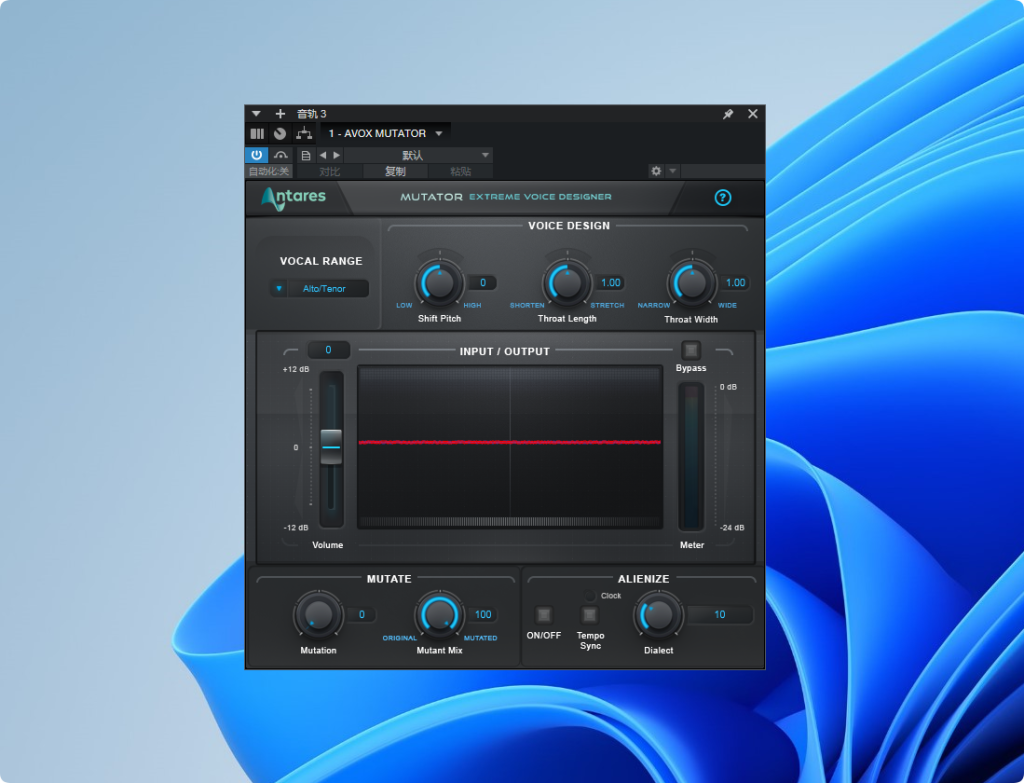Open the gear settings icon
1024x783 pixels.
(656, 171)
